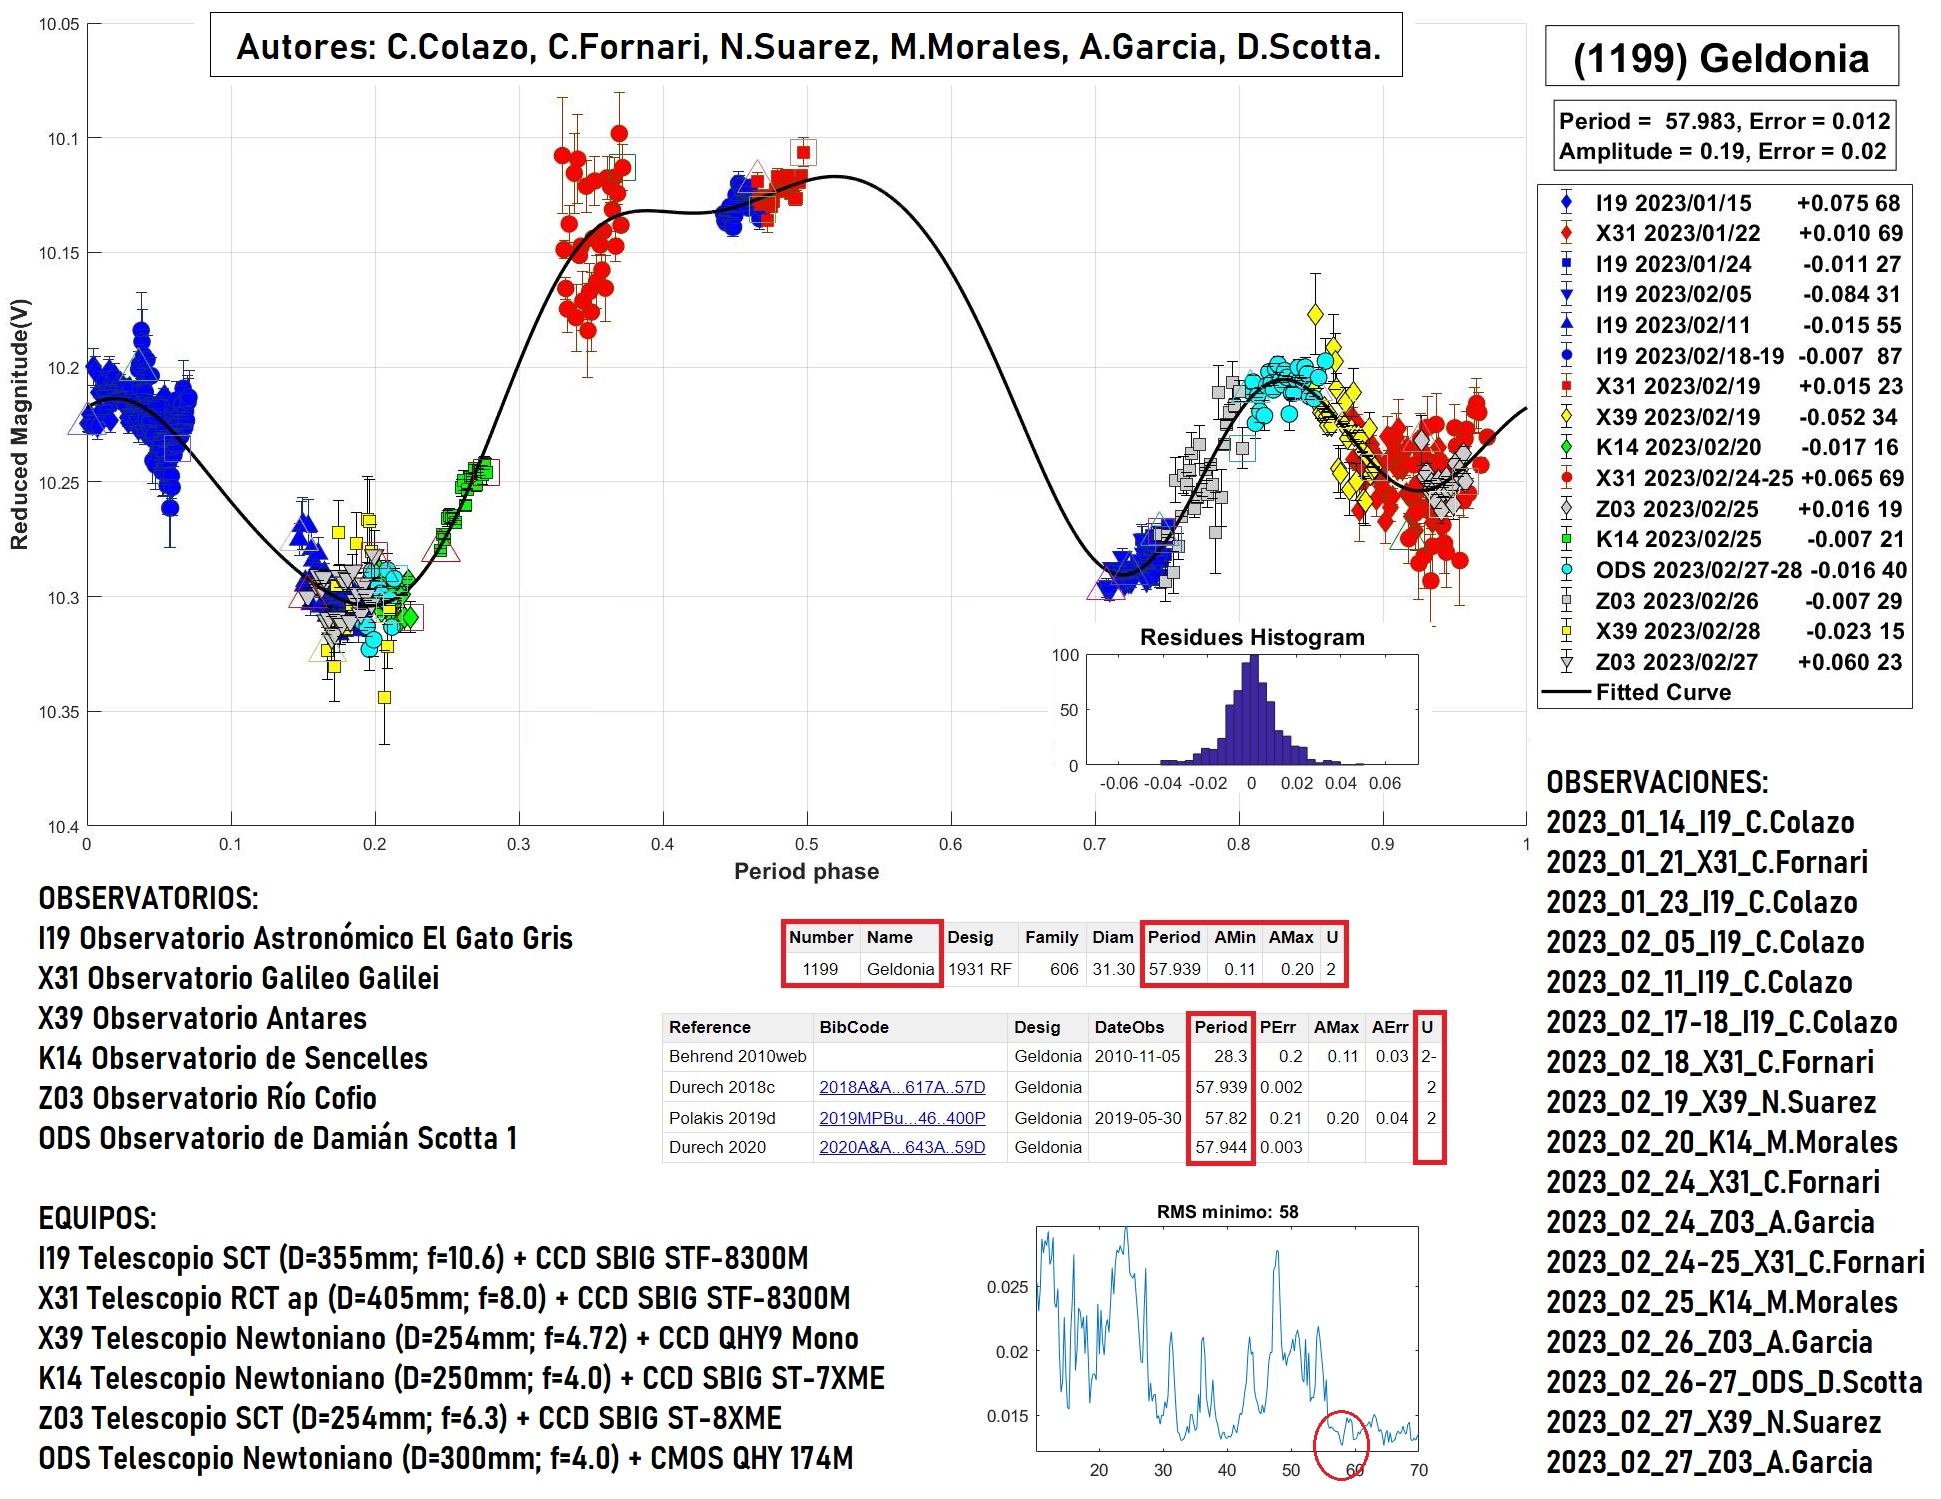This screenshot has height=1499, width=1941.
Task: Click the EQUIPOS heading
Action: point(98,1218)
